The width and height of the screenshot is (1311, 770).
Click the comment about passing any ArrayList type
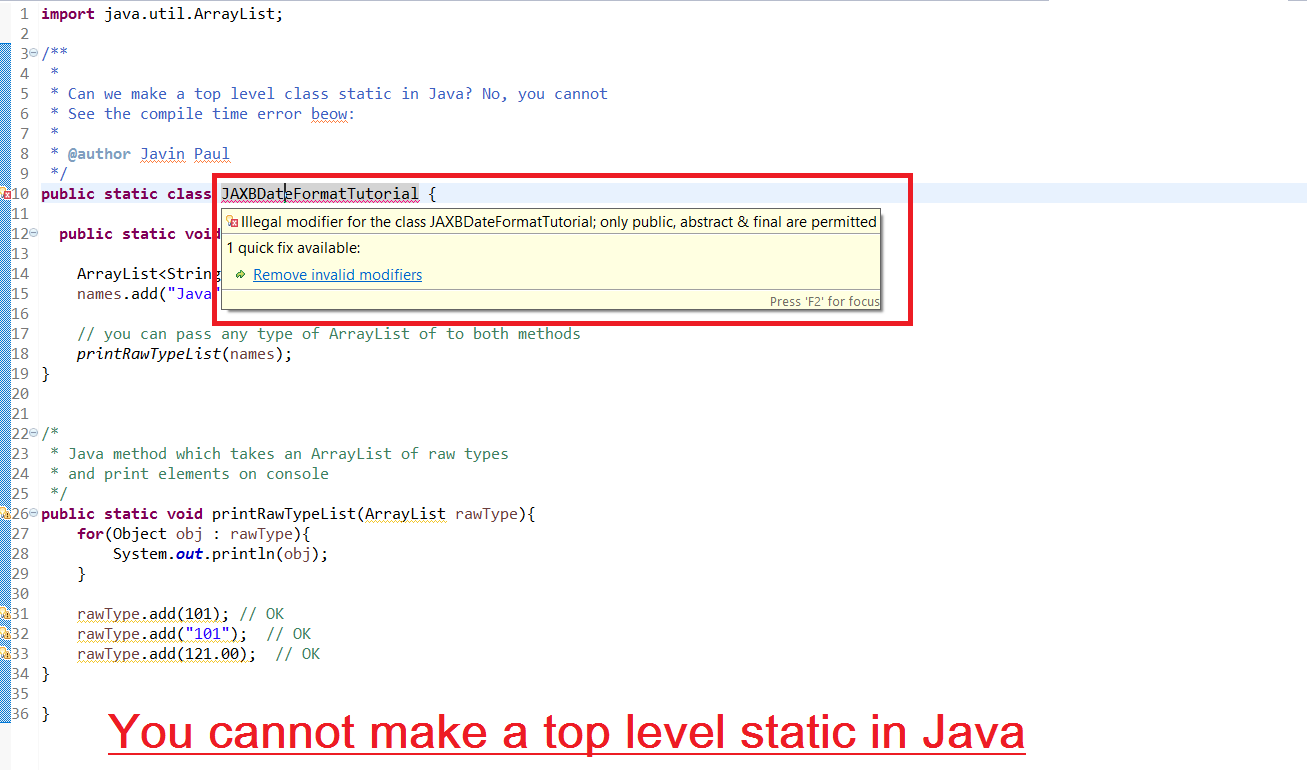[329, 334]
